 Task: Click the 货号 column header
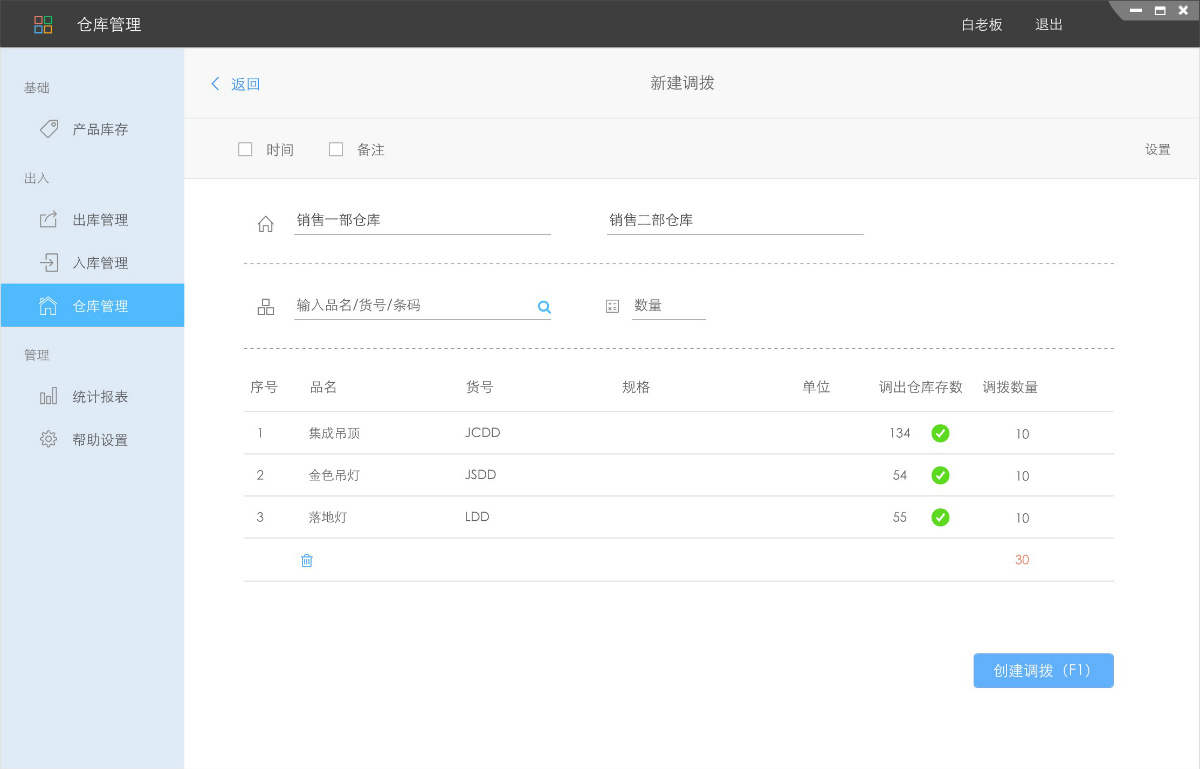(x=479, y=387)
